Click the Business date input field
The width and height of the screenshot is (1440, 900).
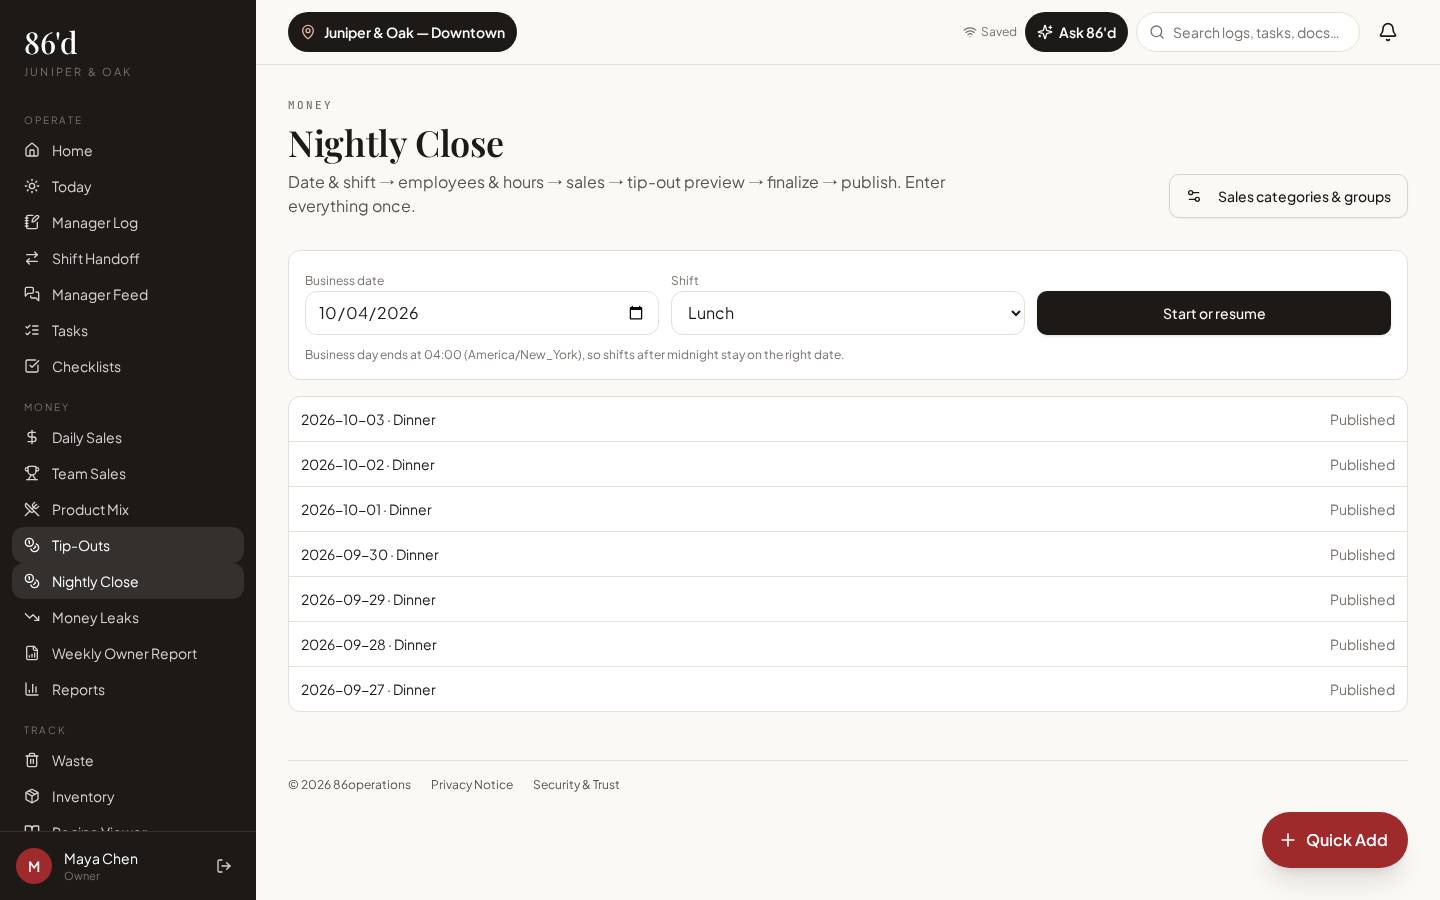click(x=482, y=313)
